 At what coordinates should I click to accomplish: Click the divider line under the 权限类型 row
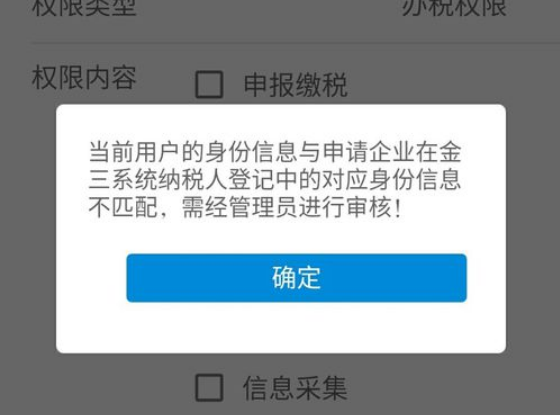tap(296, 44)
